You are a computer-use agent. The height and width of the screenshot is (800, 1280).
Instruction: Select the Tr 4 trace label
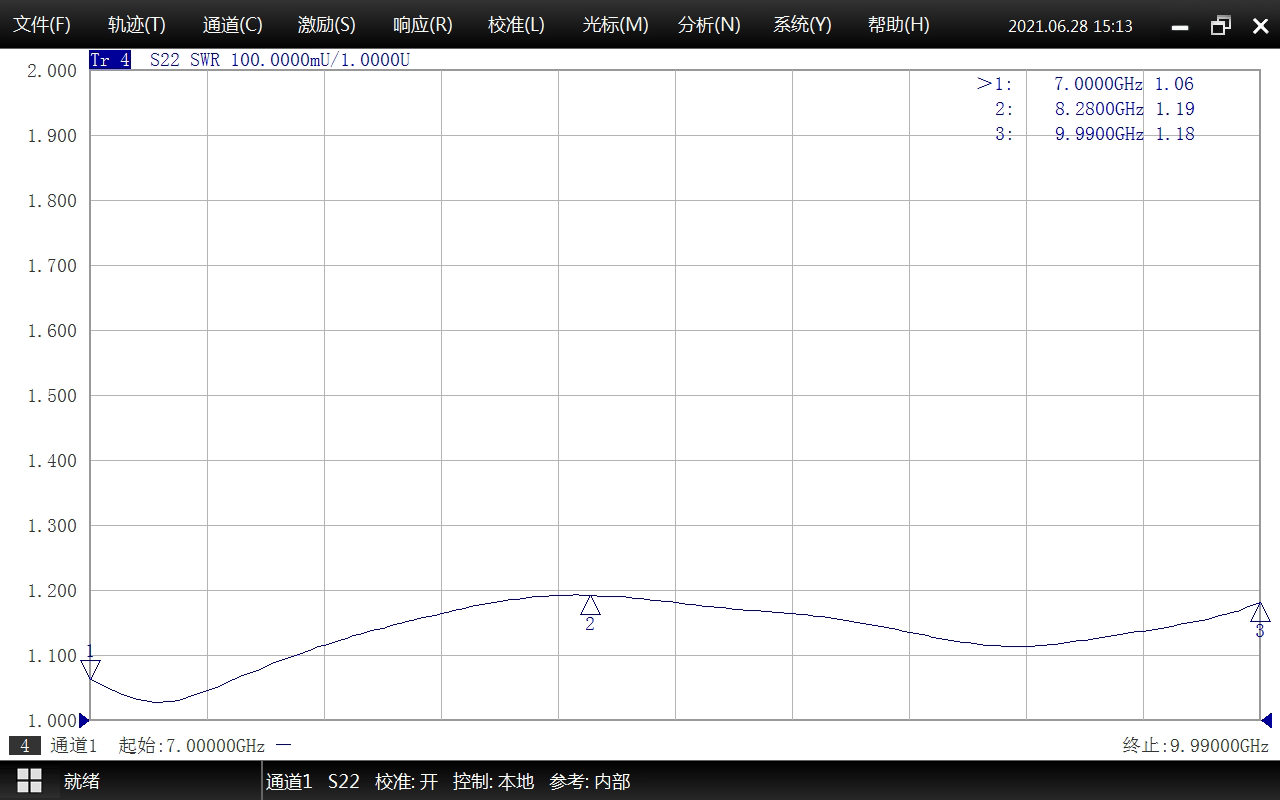click(x=110, y=60)
